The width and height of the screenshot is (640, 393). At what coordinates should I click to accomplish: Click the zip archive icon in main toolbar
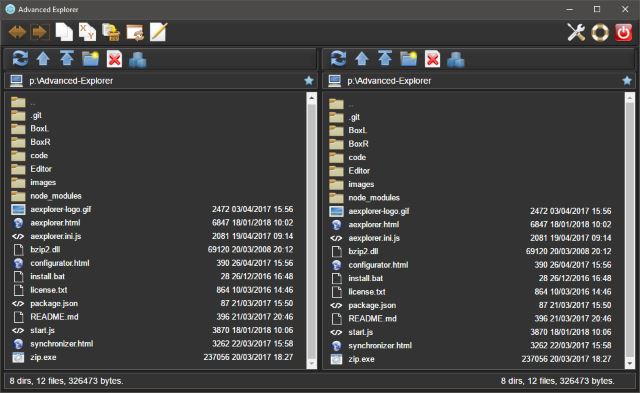click(111, 32)
